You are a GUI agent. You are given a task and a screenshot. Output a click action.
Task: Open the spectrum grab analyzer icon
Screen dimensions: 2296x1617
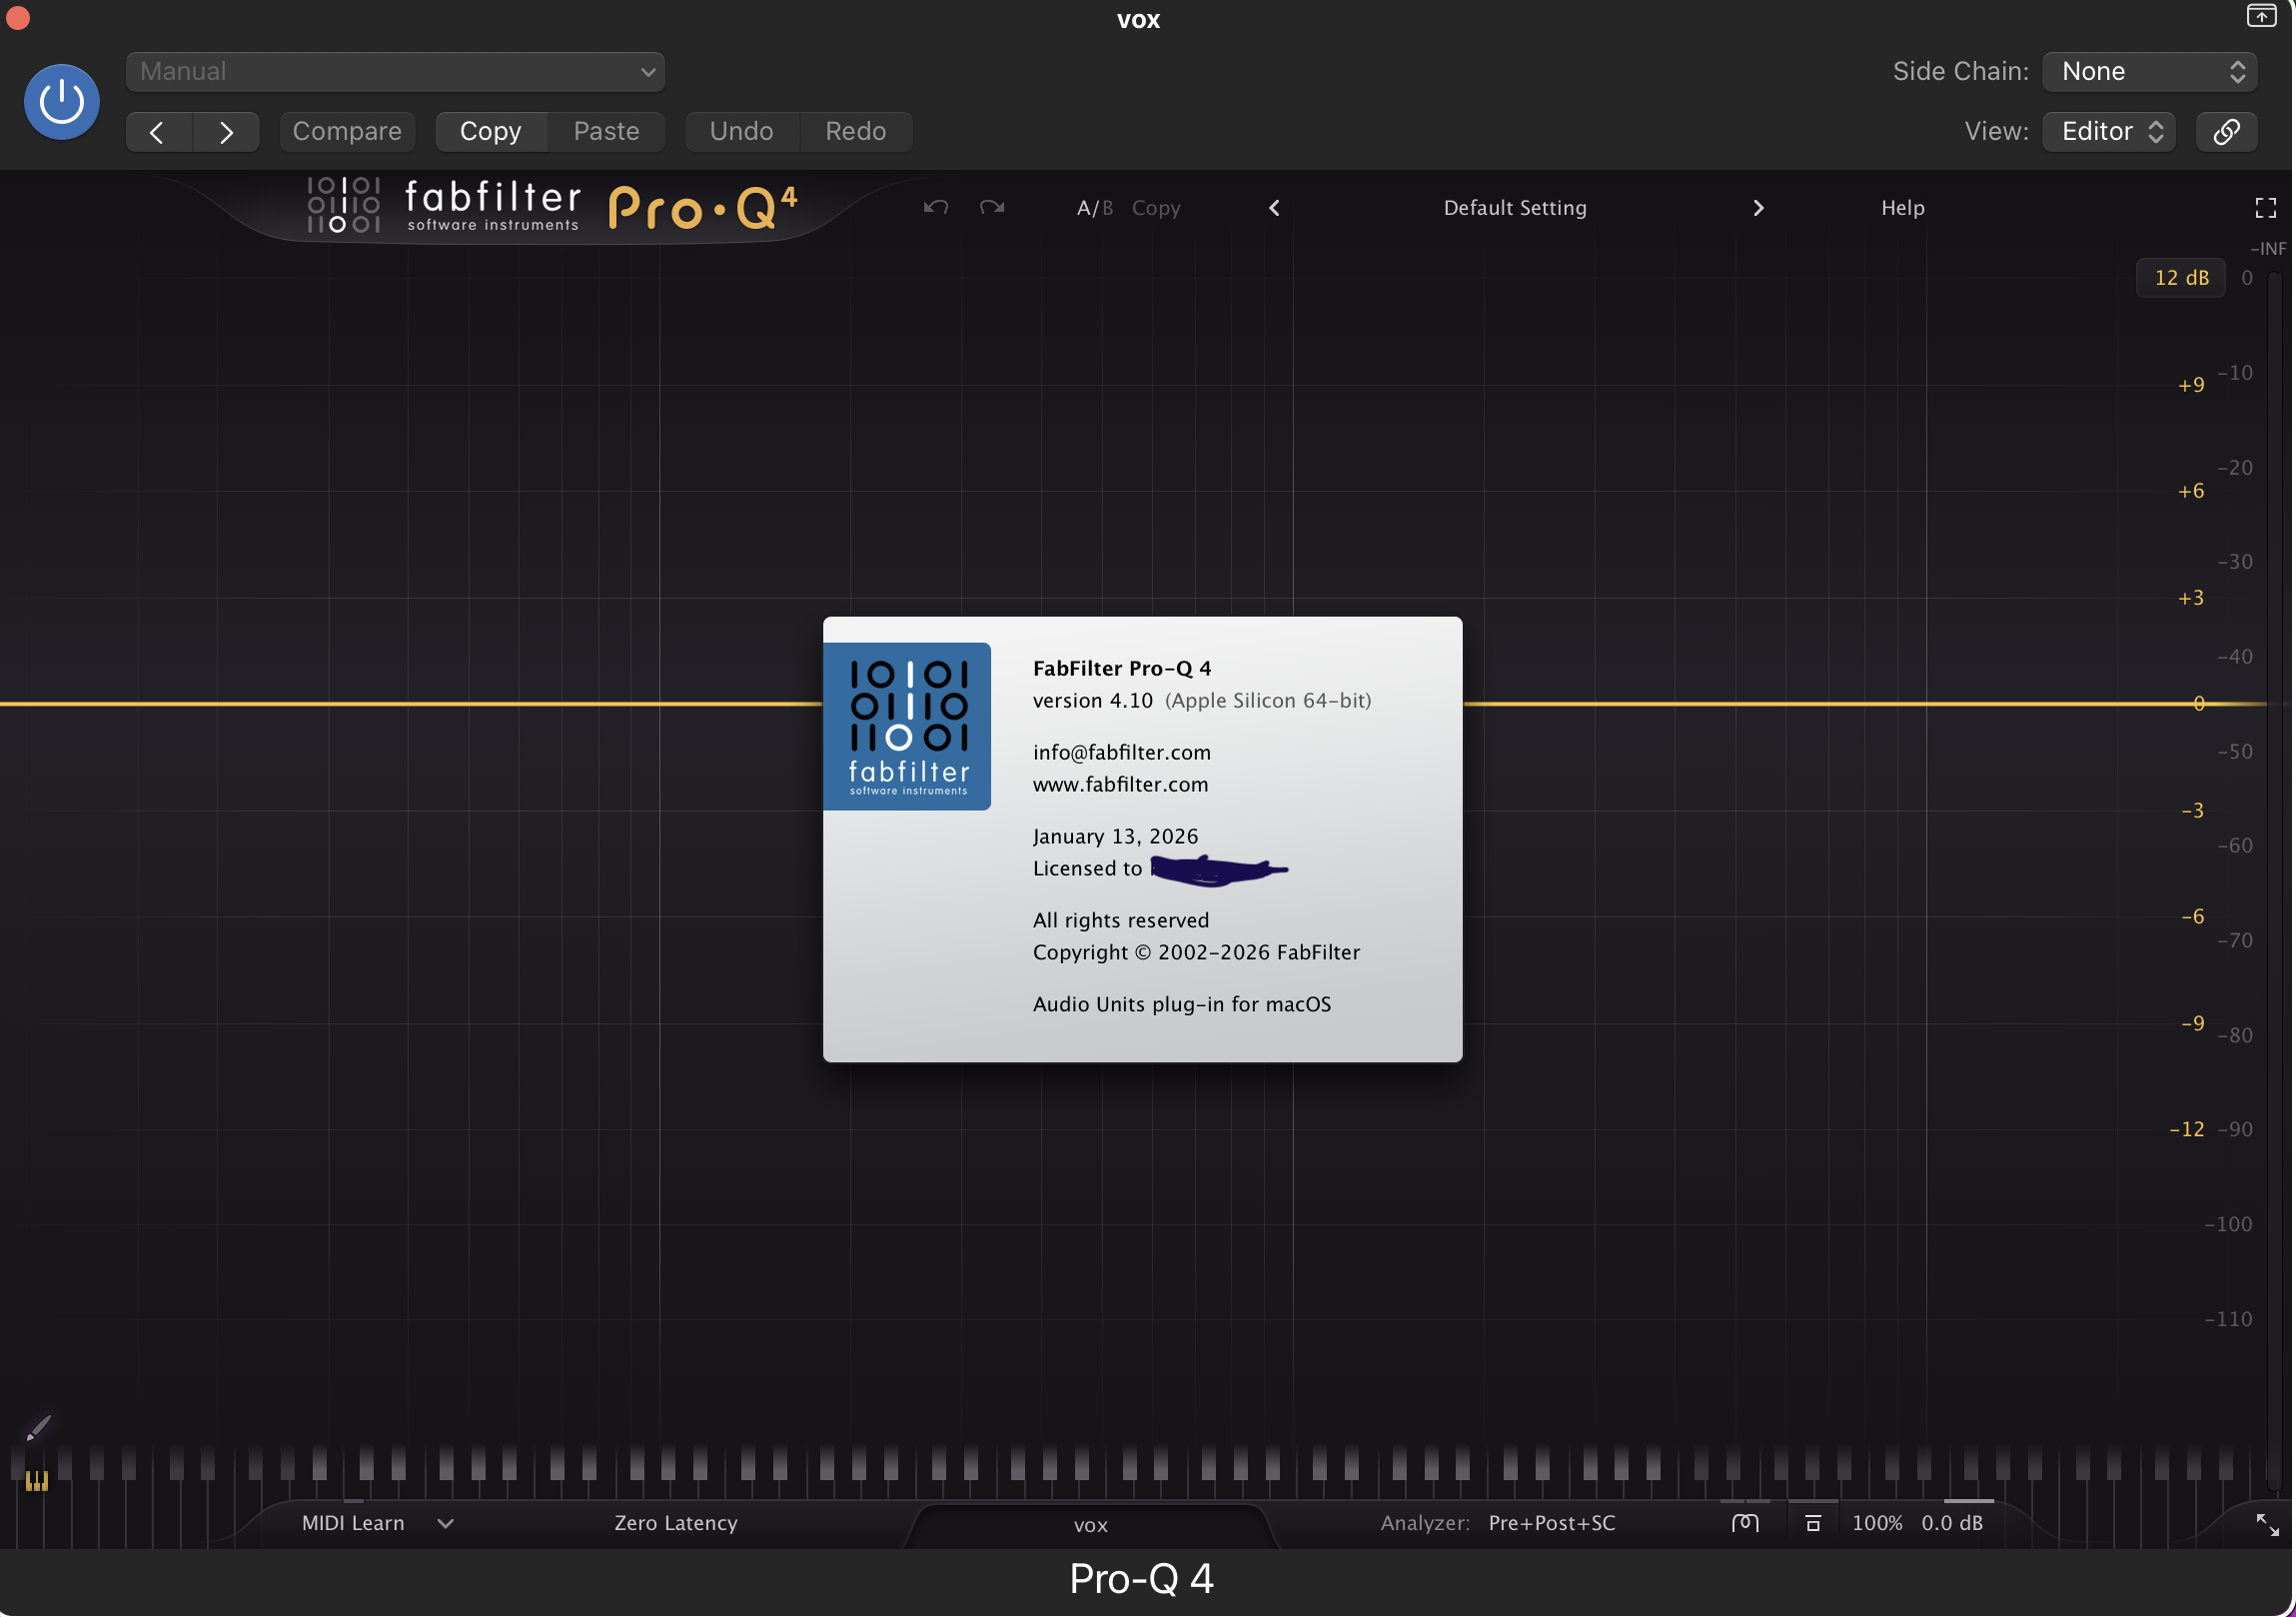1744,1522
